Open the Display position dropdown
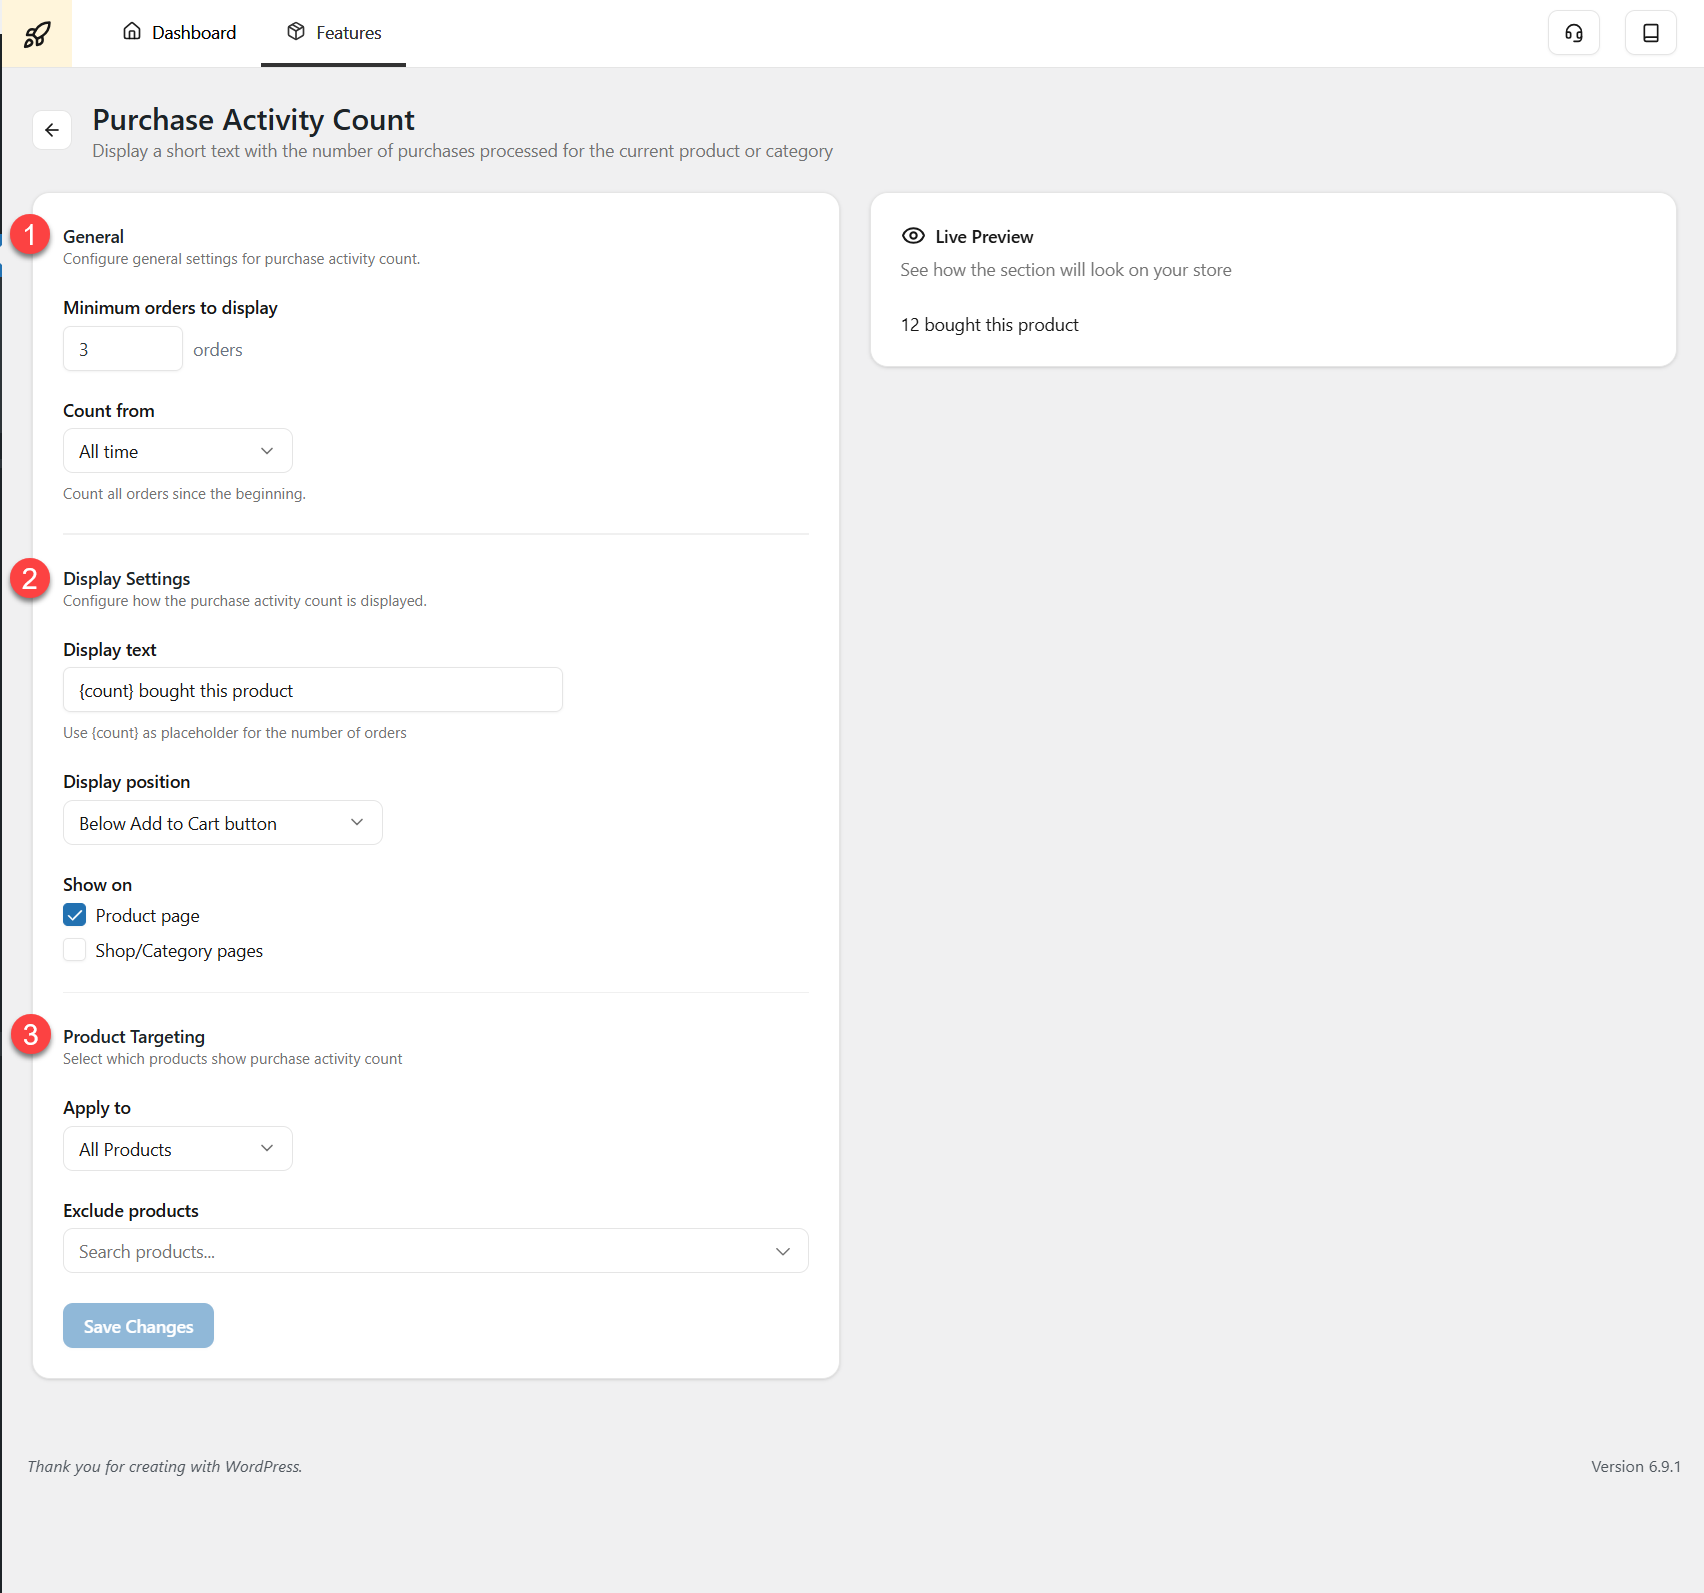 click(x=222, y=823)
